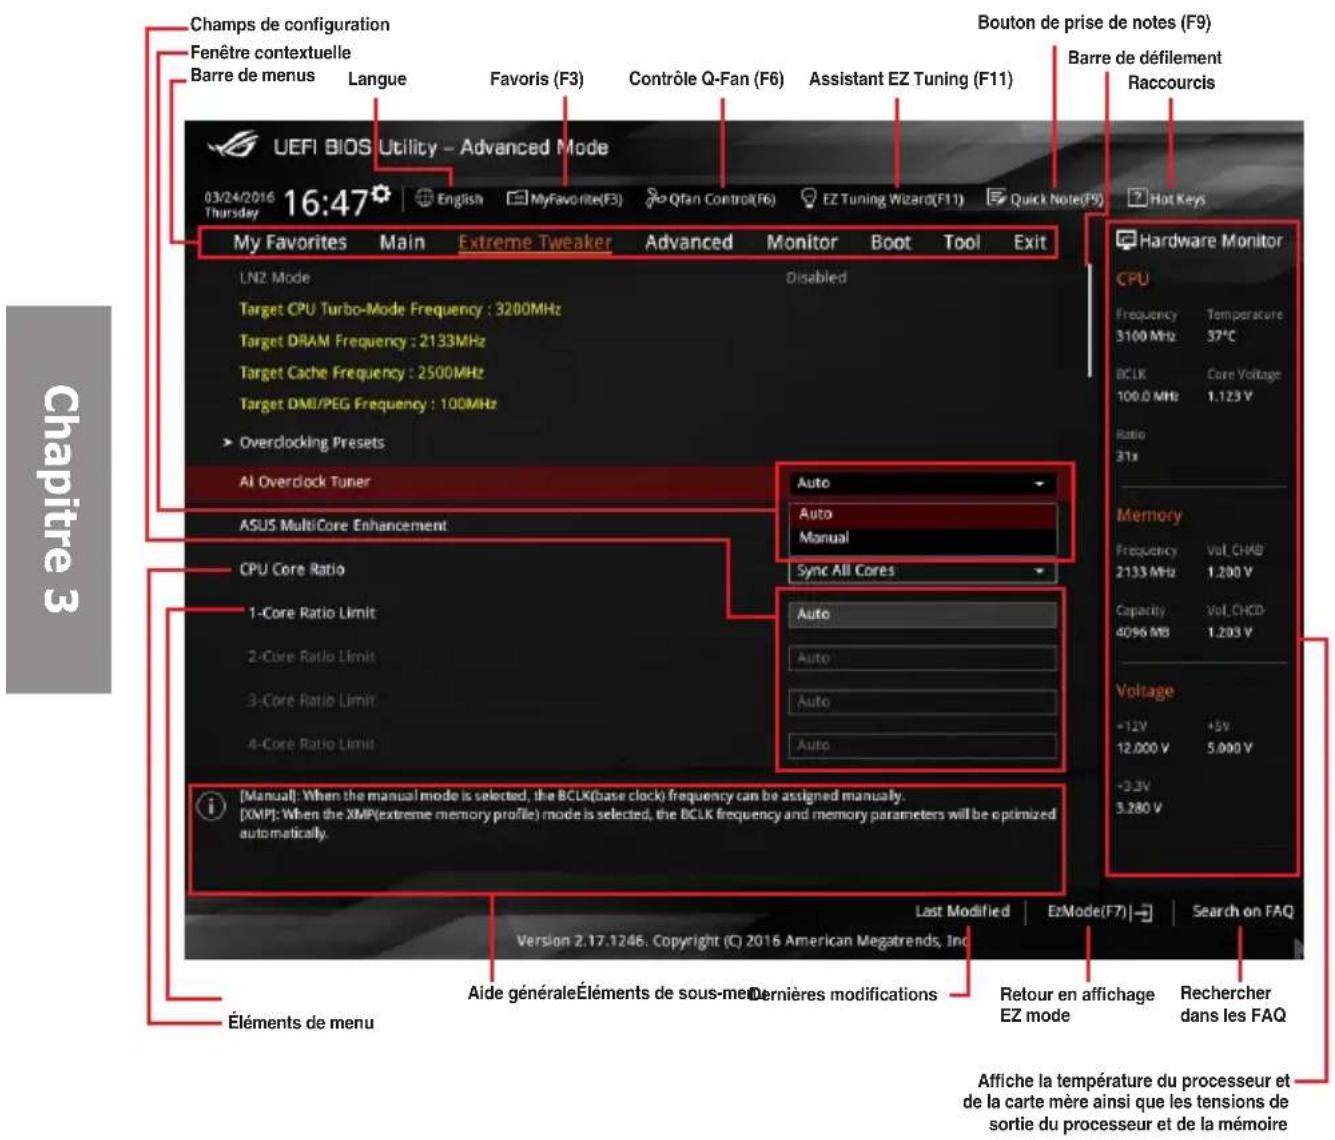Viewport: 1335px width, 1140px height.
Task: Click Target CPU Turbo-Mode Frequency text
Action: 399,309
